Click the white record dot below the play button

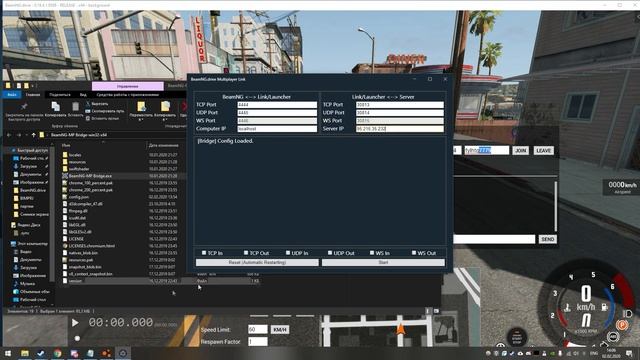click(x=77, y=338)
